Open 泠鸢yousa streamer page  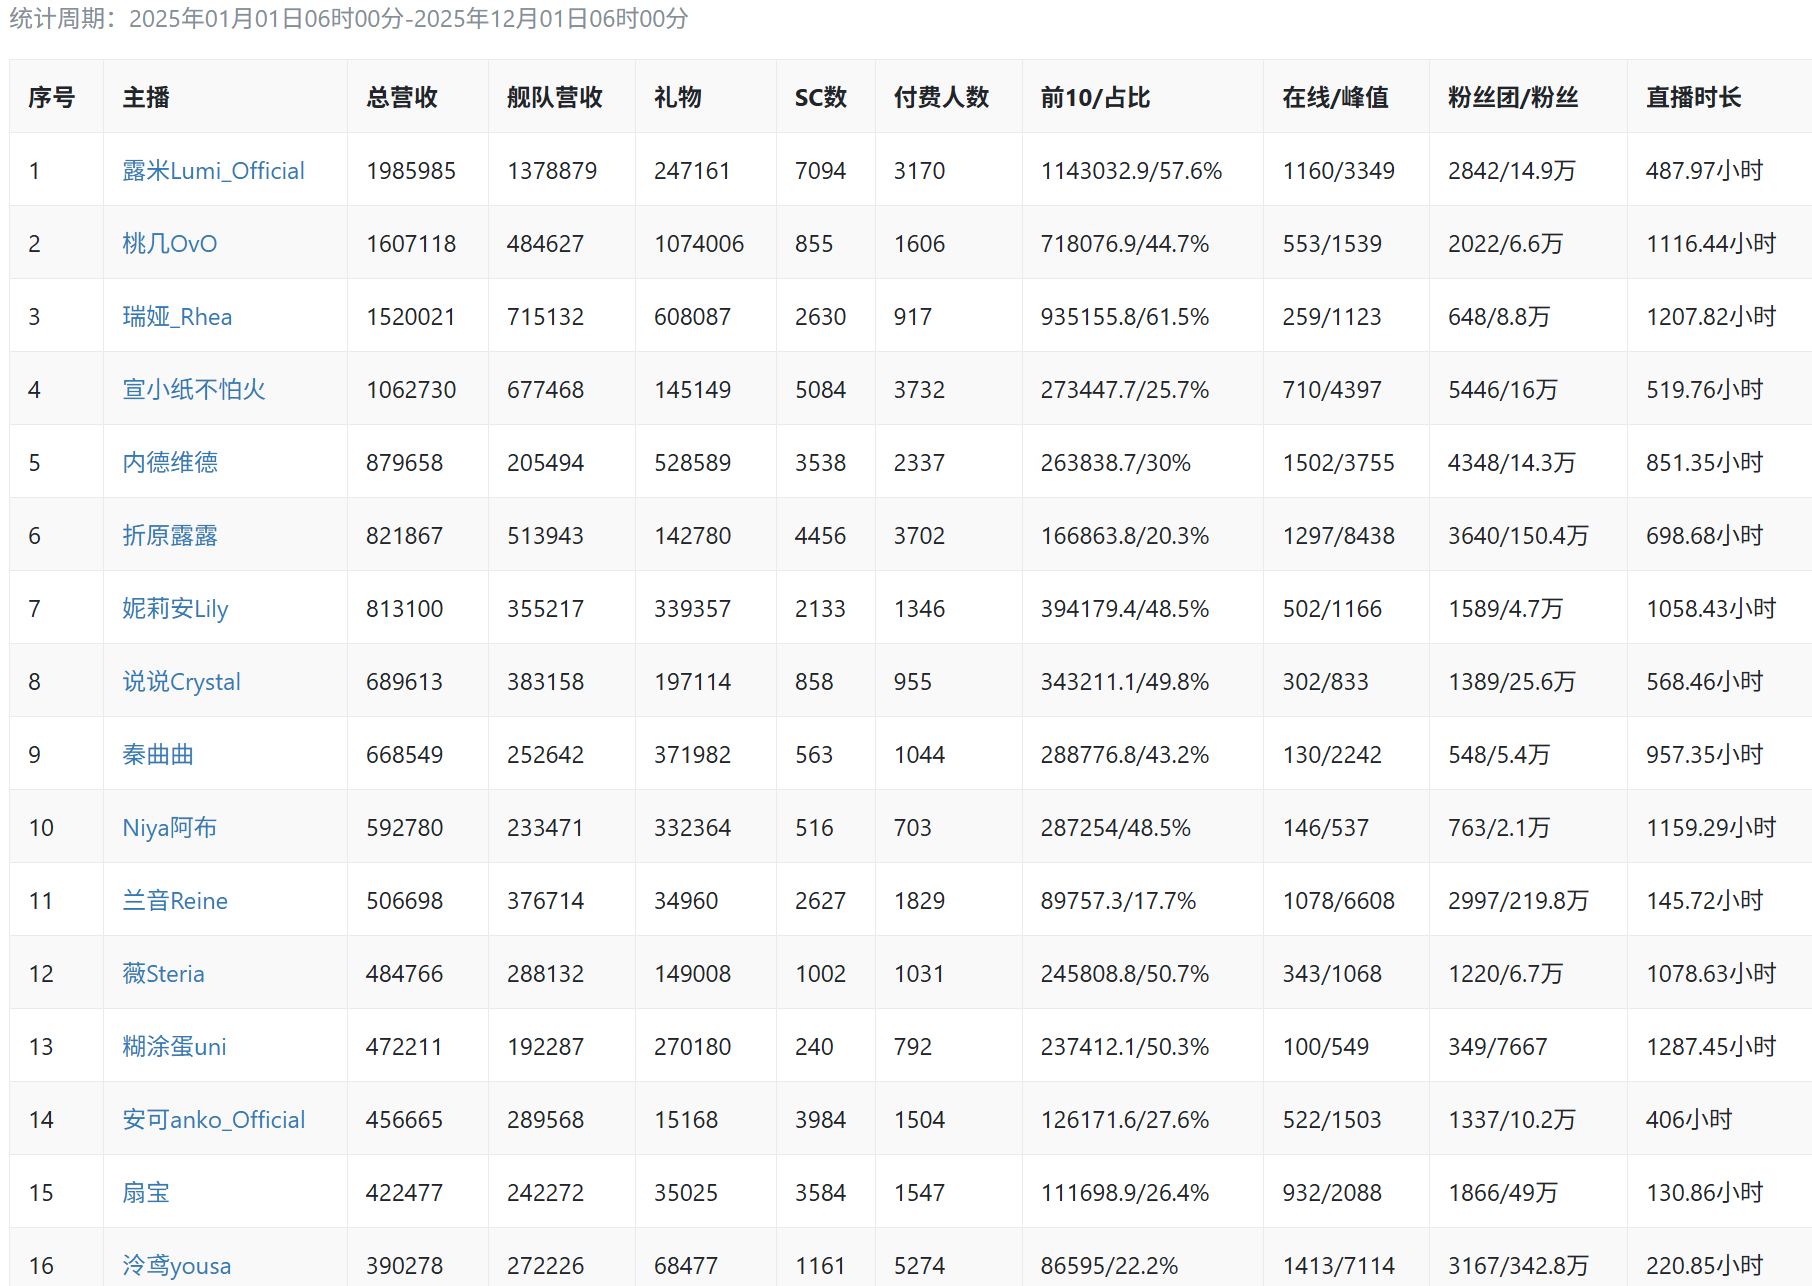point(176,1266)
